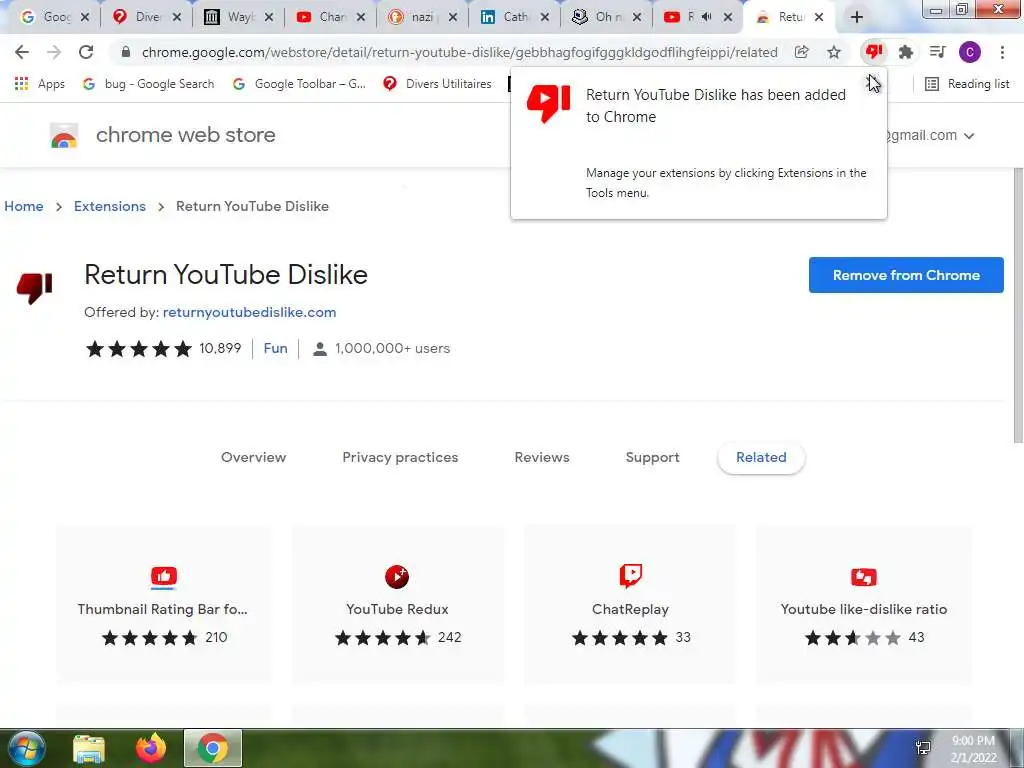Click the browser forward arrow
1024x768 pixels.
click(54, 52)
